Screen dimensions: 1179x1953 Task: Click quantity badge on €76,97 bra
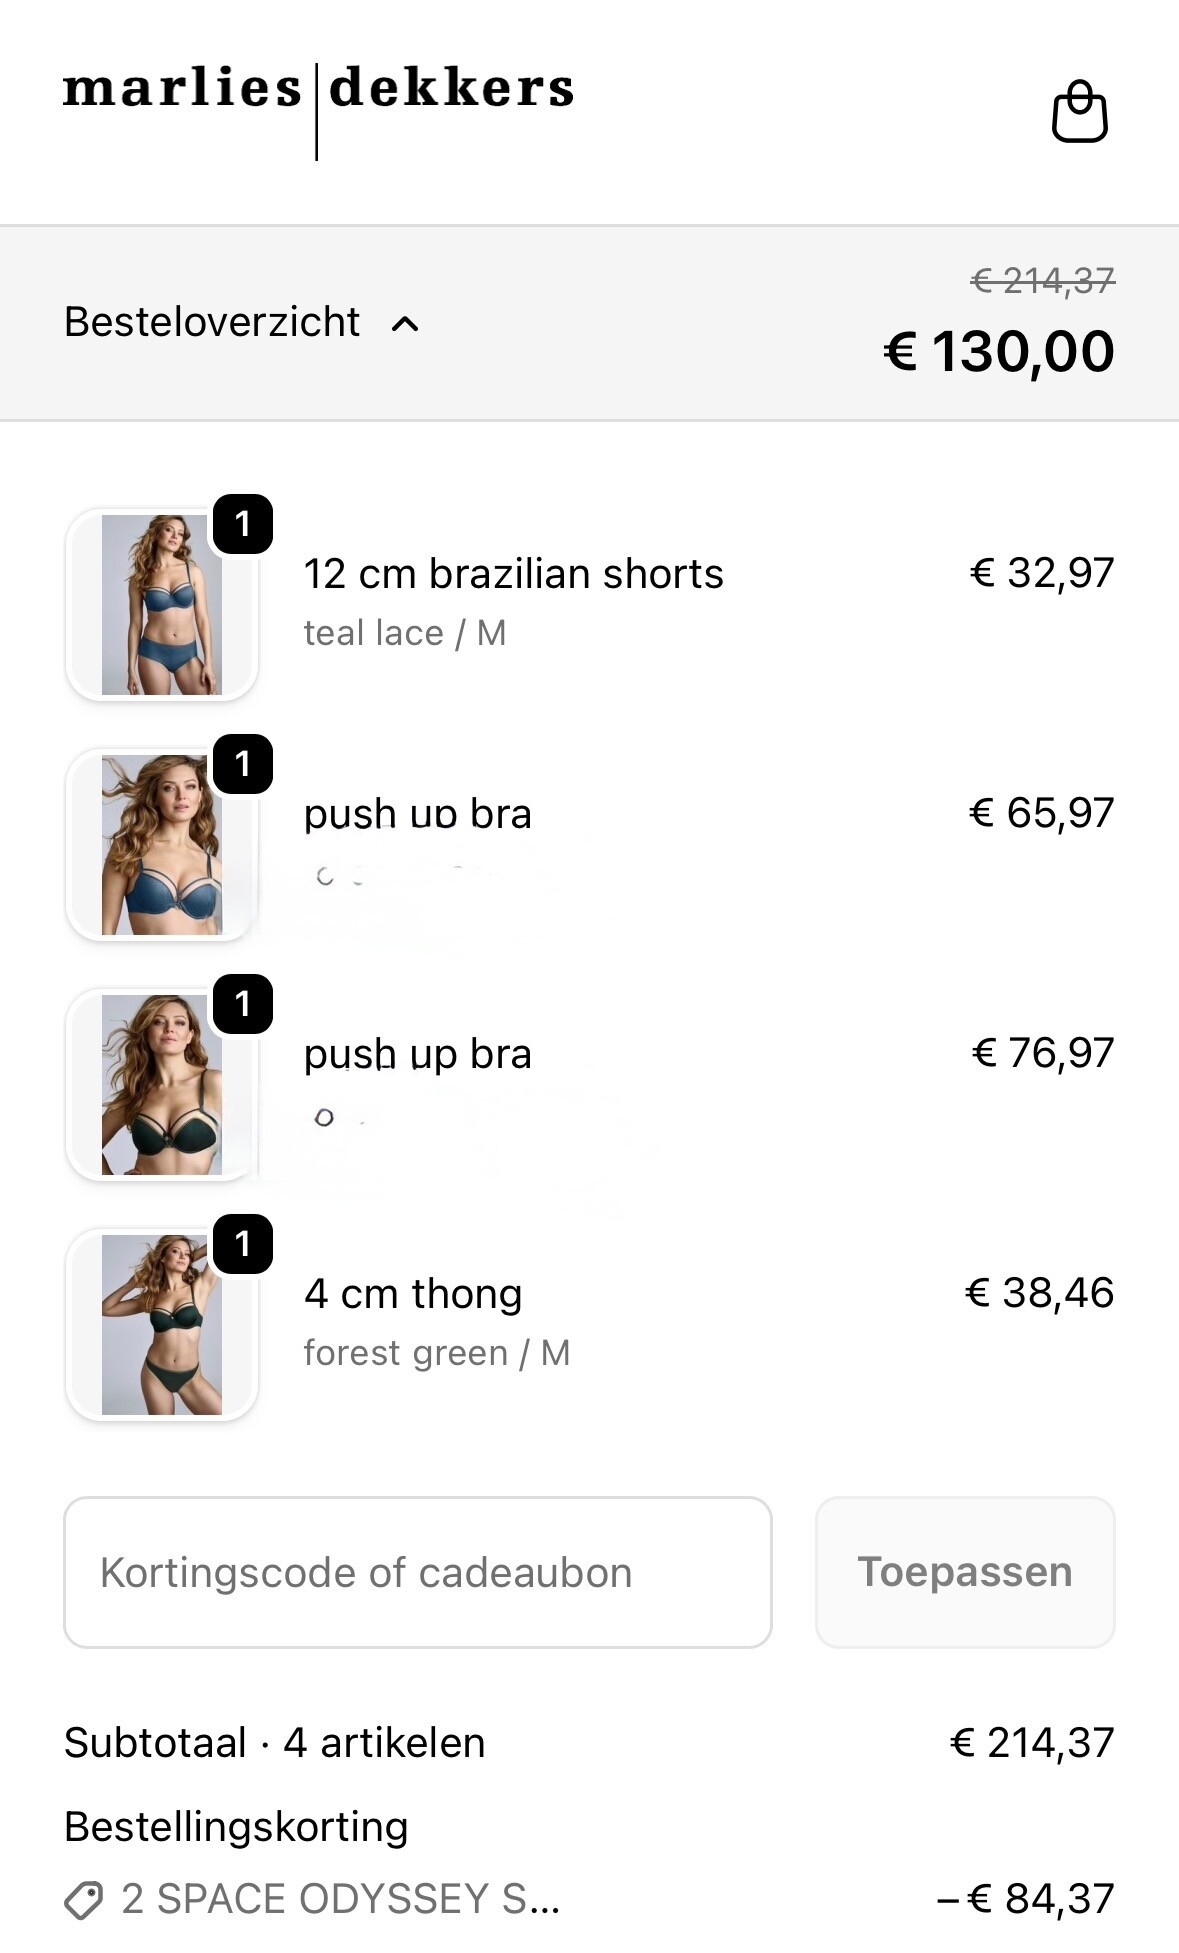pos(243,1004)
